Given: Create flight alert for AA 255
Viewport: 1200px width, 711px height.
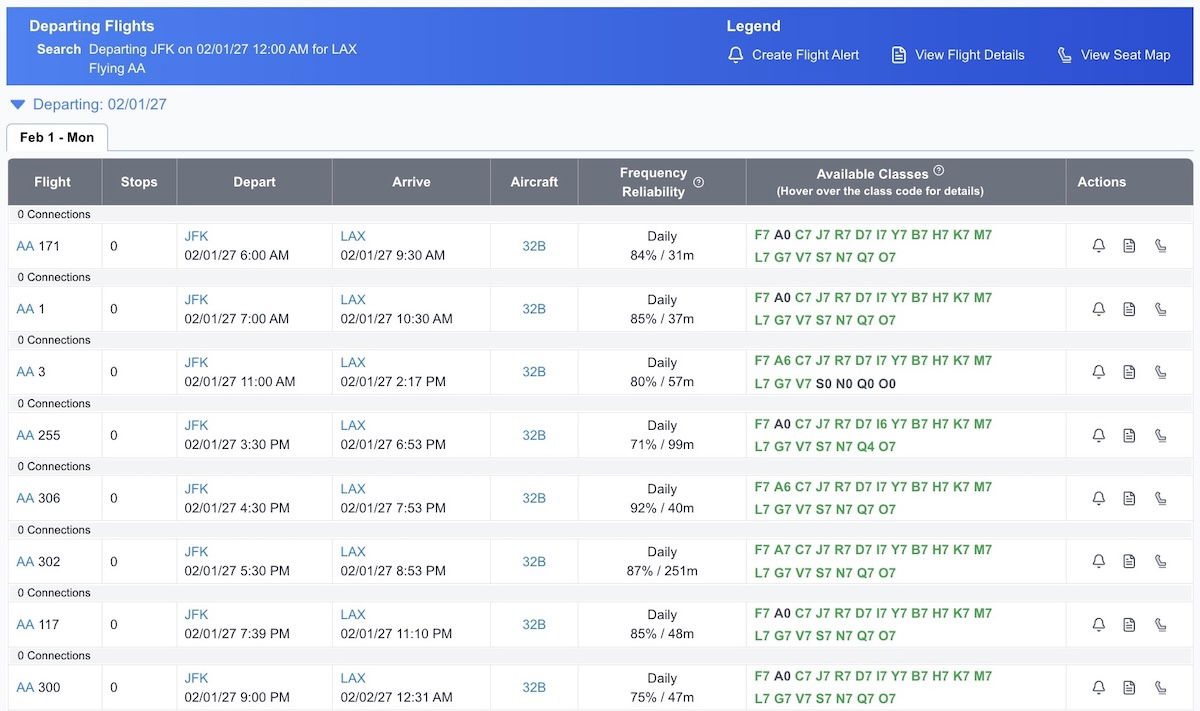Looking at the screenshot, I should 1098,435.
